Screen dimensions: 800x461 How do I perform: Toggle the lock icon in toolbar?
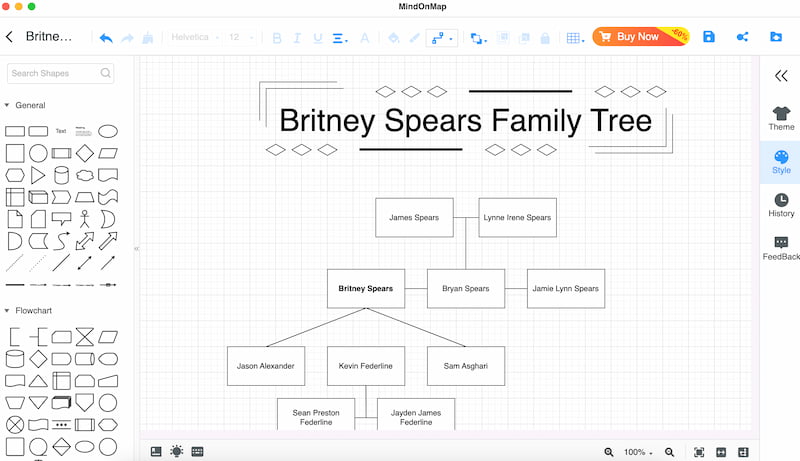pyautogui.click(x=545, y=38)
